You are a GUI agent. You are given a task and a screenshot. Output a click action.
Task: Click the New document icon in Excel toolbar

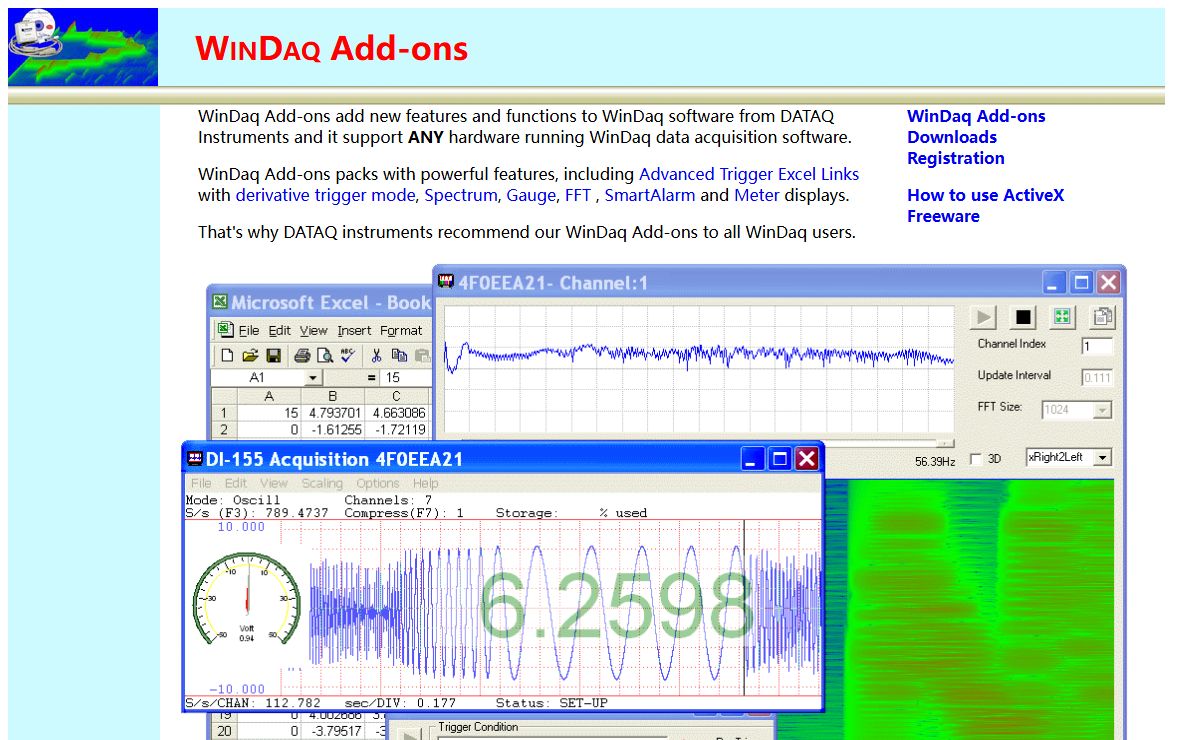coord(227,355)
